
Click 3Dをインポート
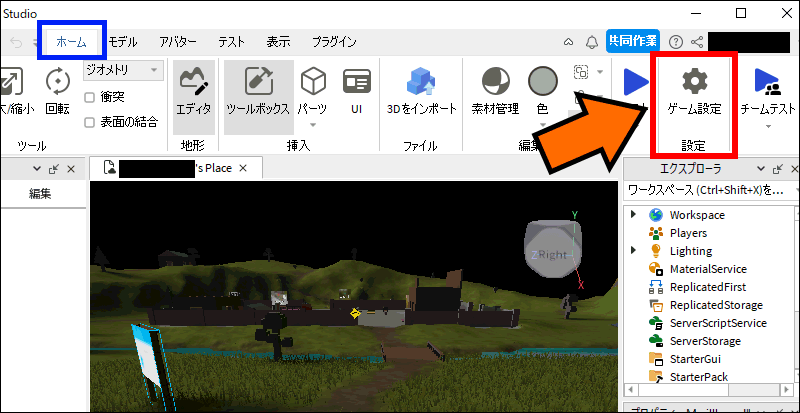point(421,92)
